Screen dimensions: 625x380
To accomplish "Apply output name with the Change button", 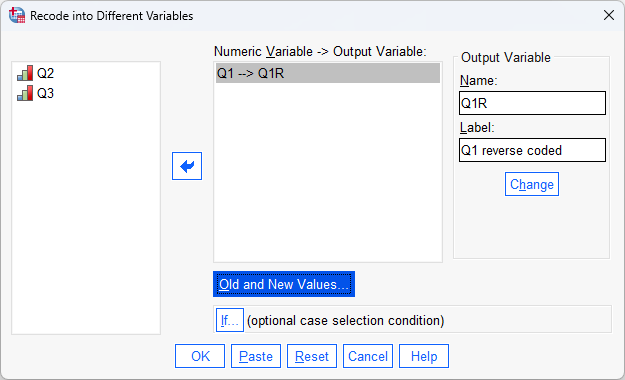I will coord(532,184).
